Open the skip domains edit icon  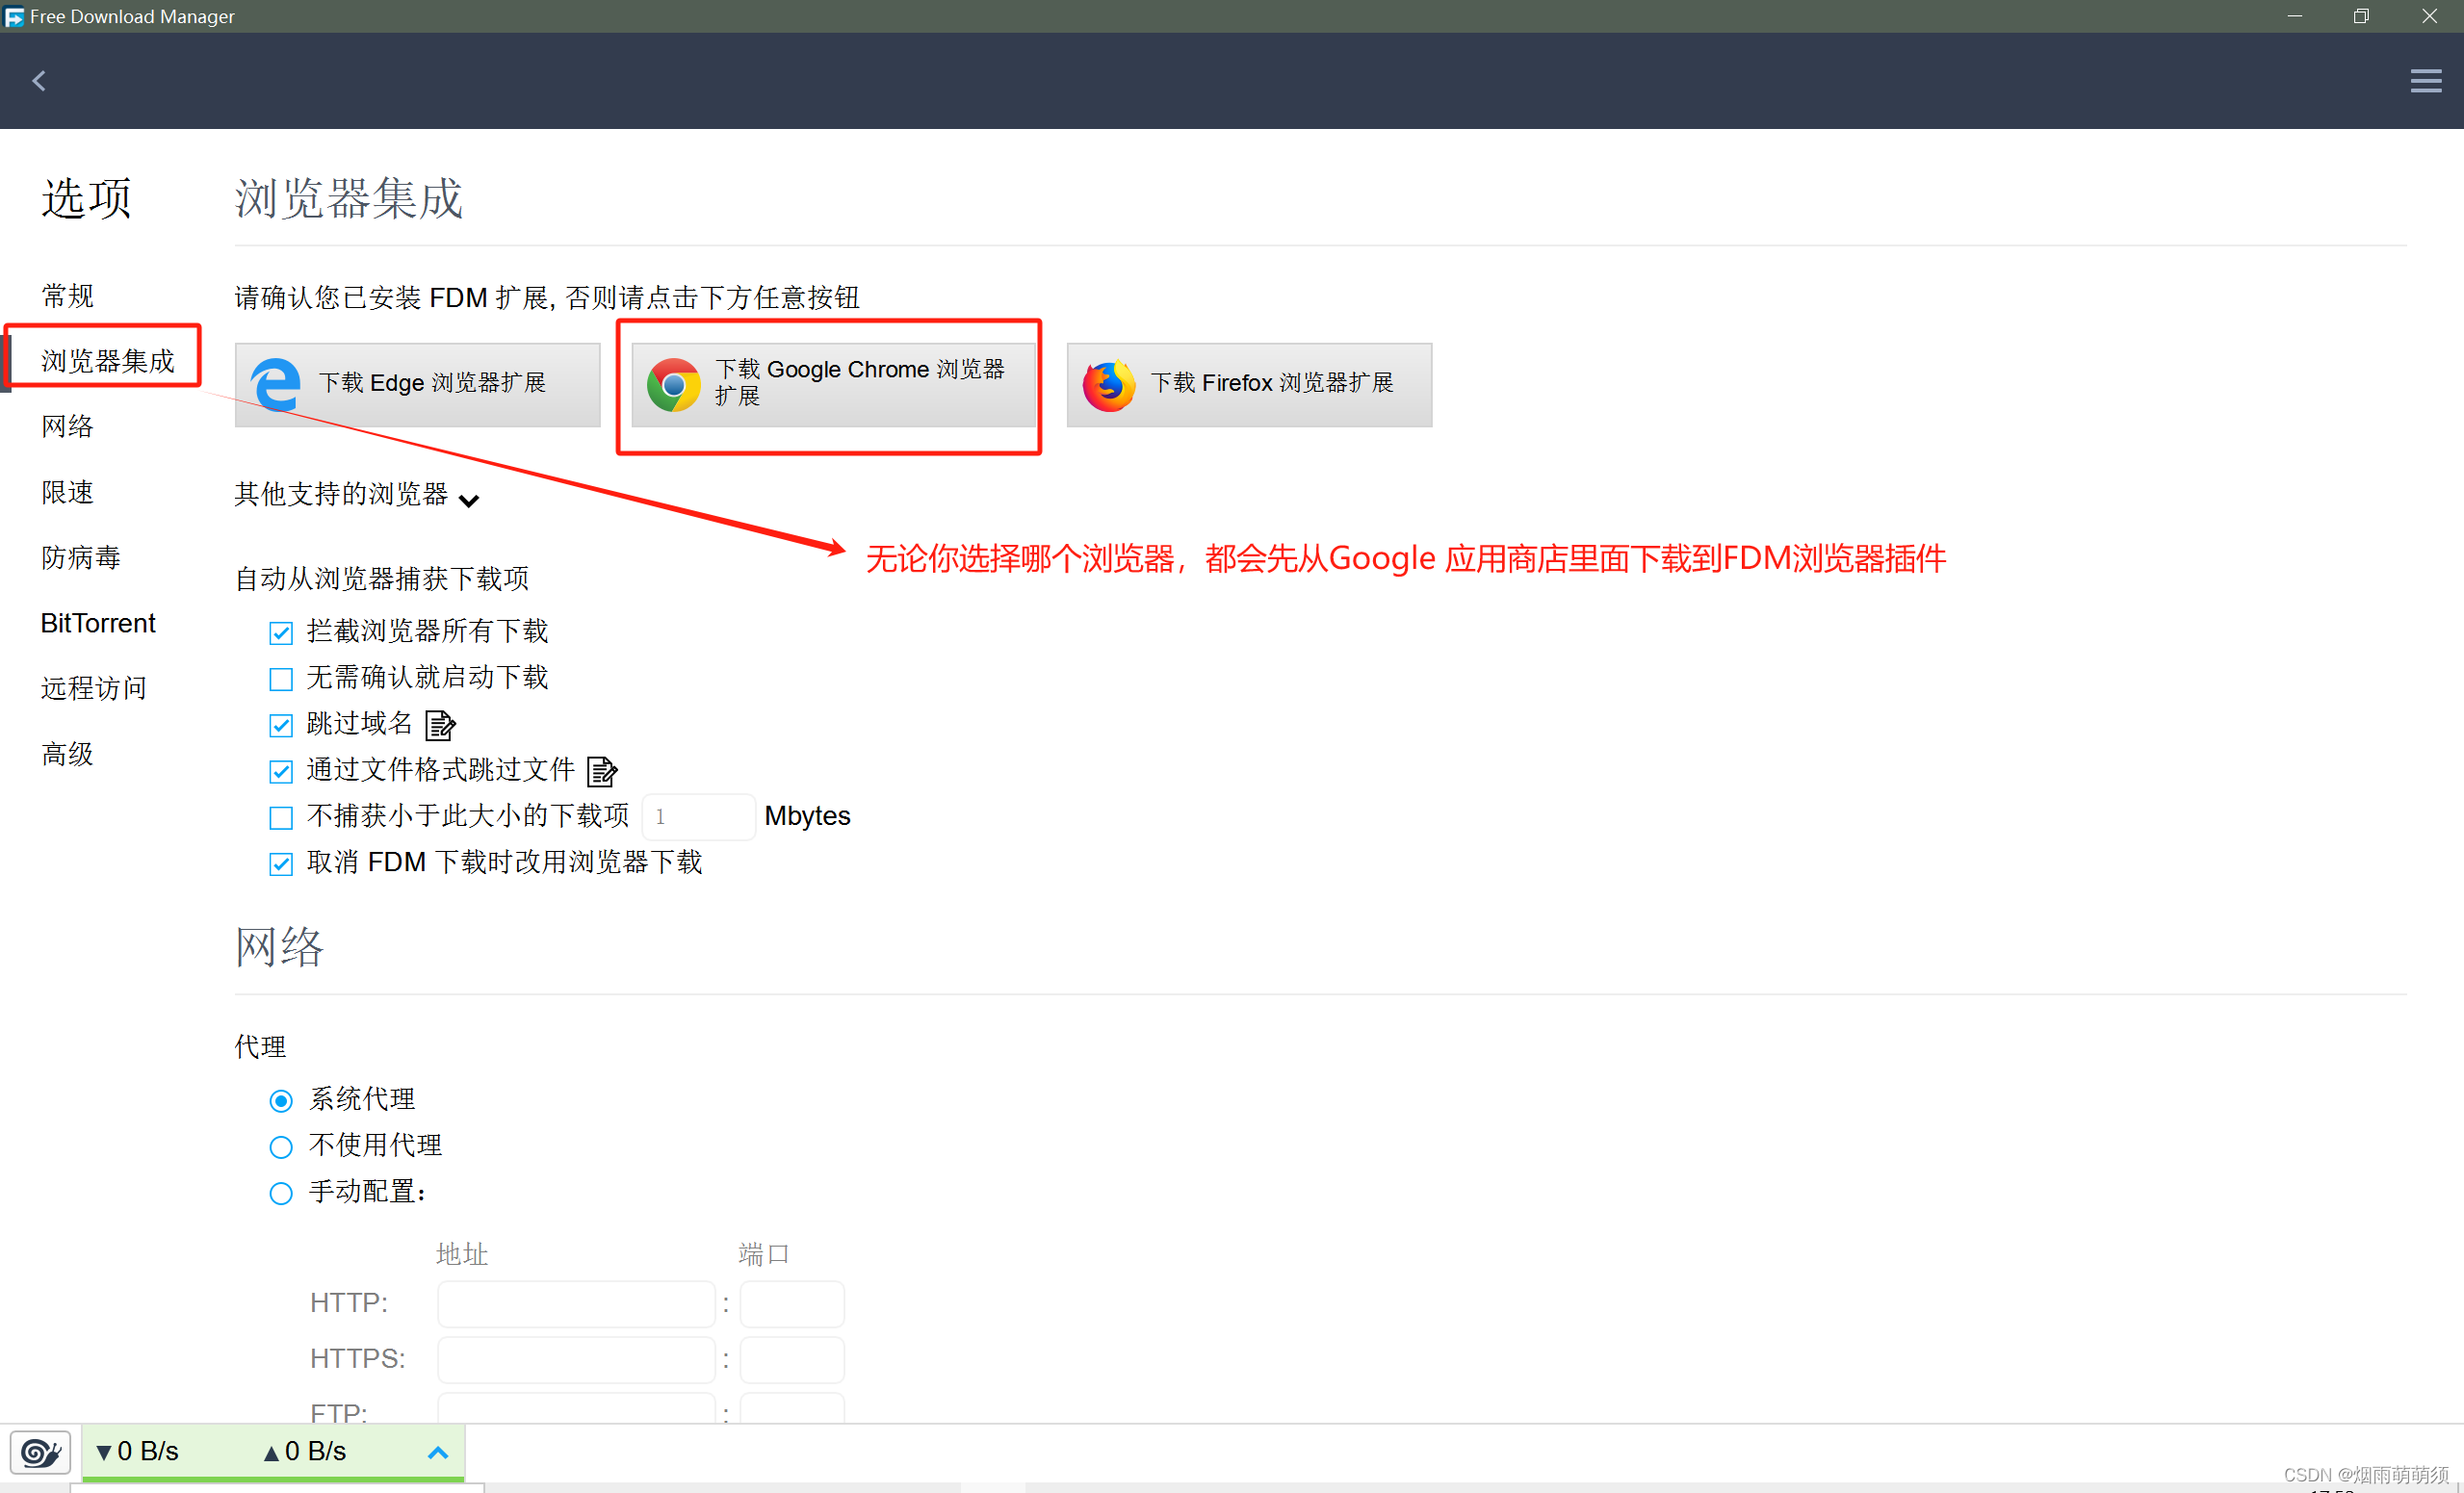440,723
